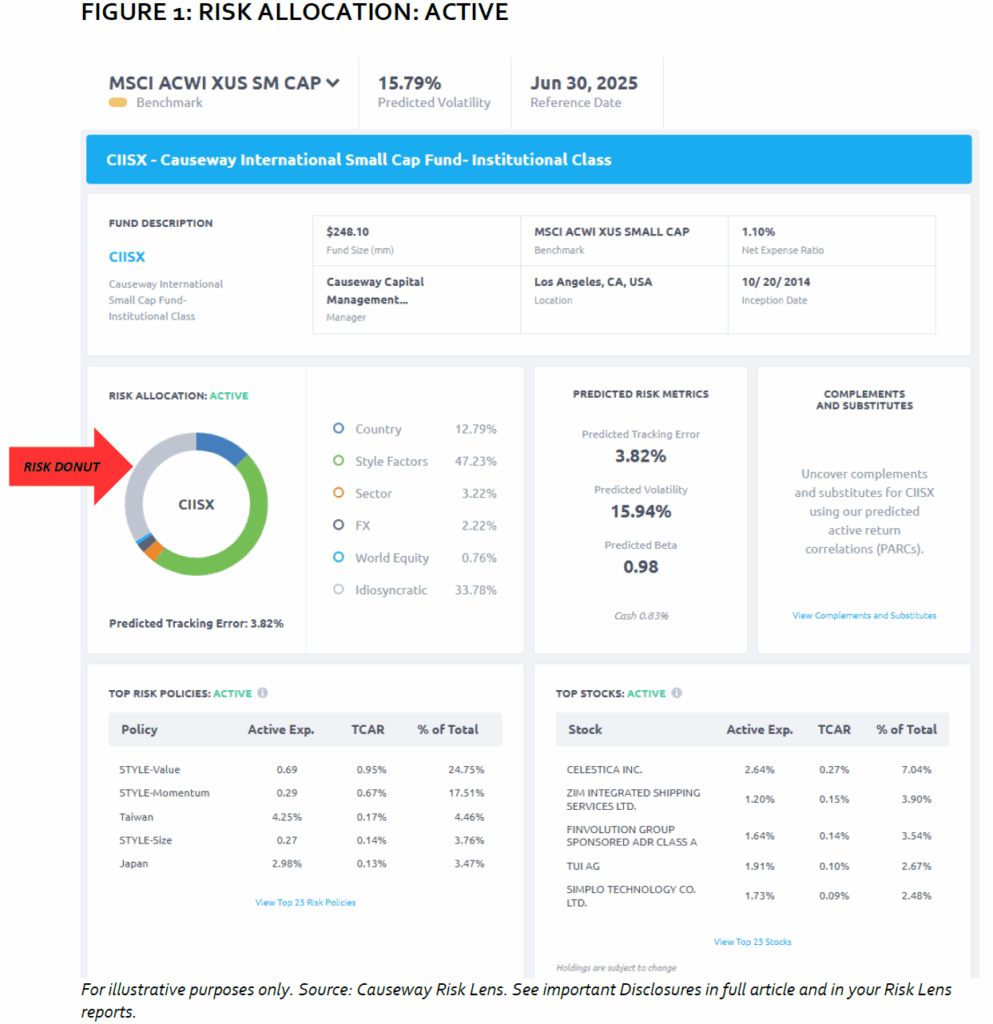
Task: Select the STYLE-Value policy row
Action: tap(305, 770)
